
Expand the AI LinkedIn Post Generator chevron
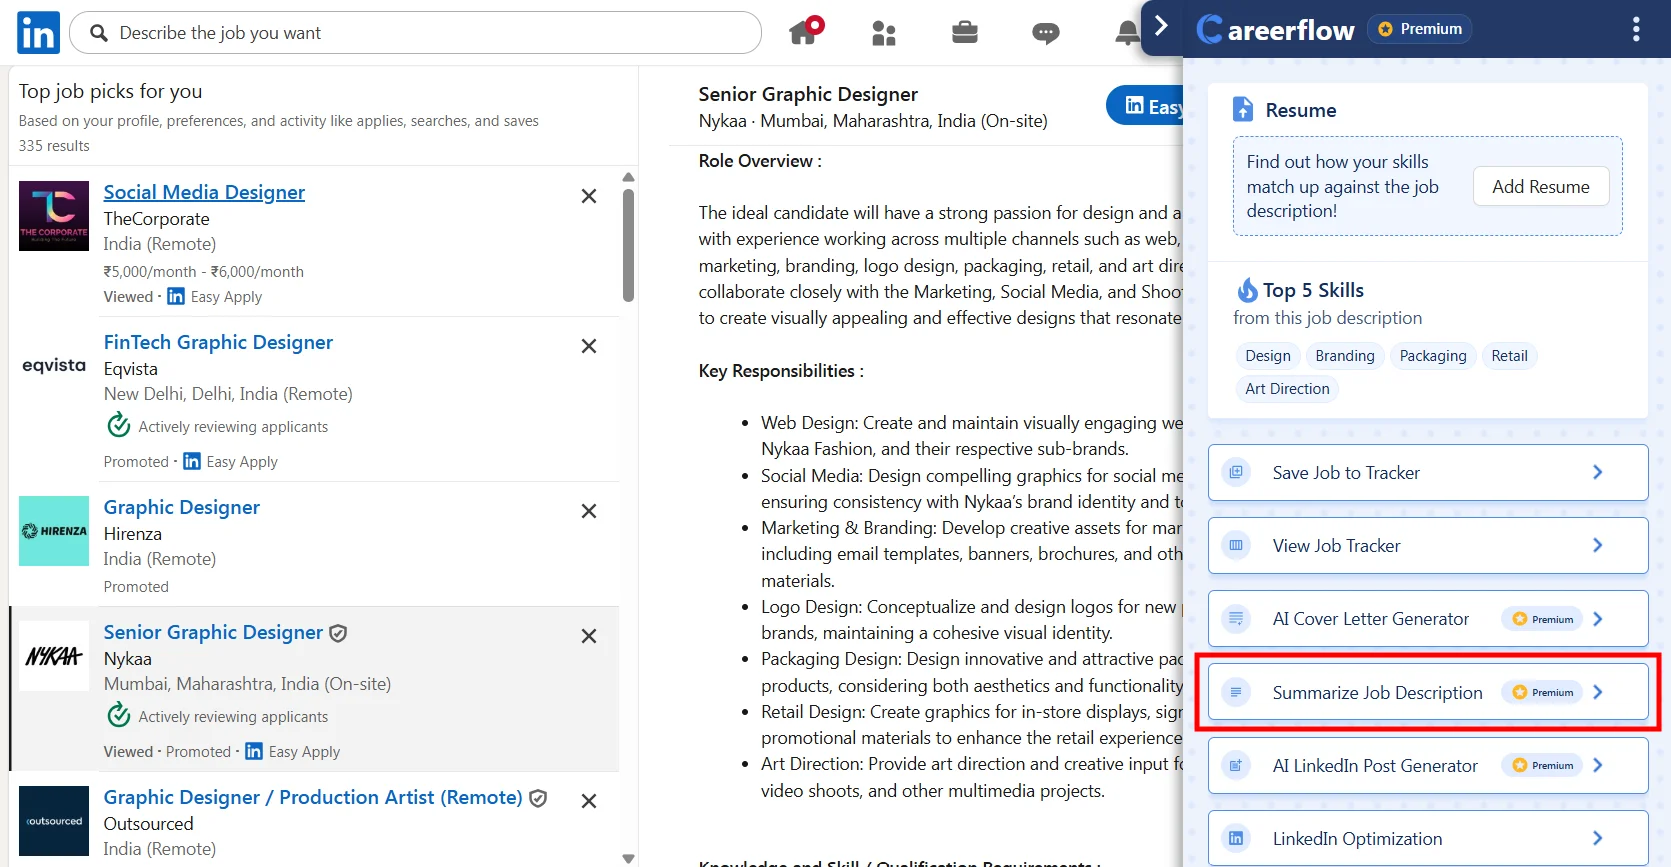point(1598,765)
